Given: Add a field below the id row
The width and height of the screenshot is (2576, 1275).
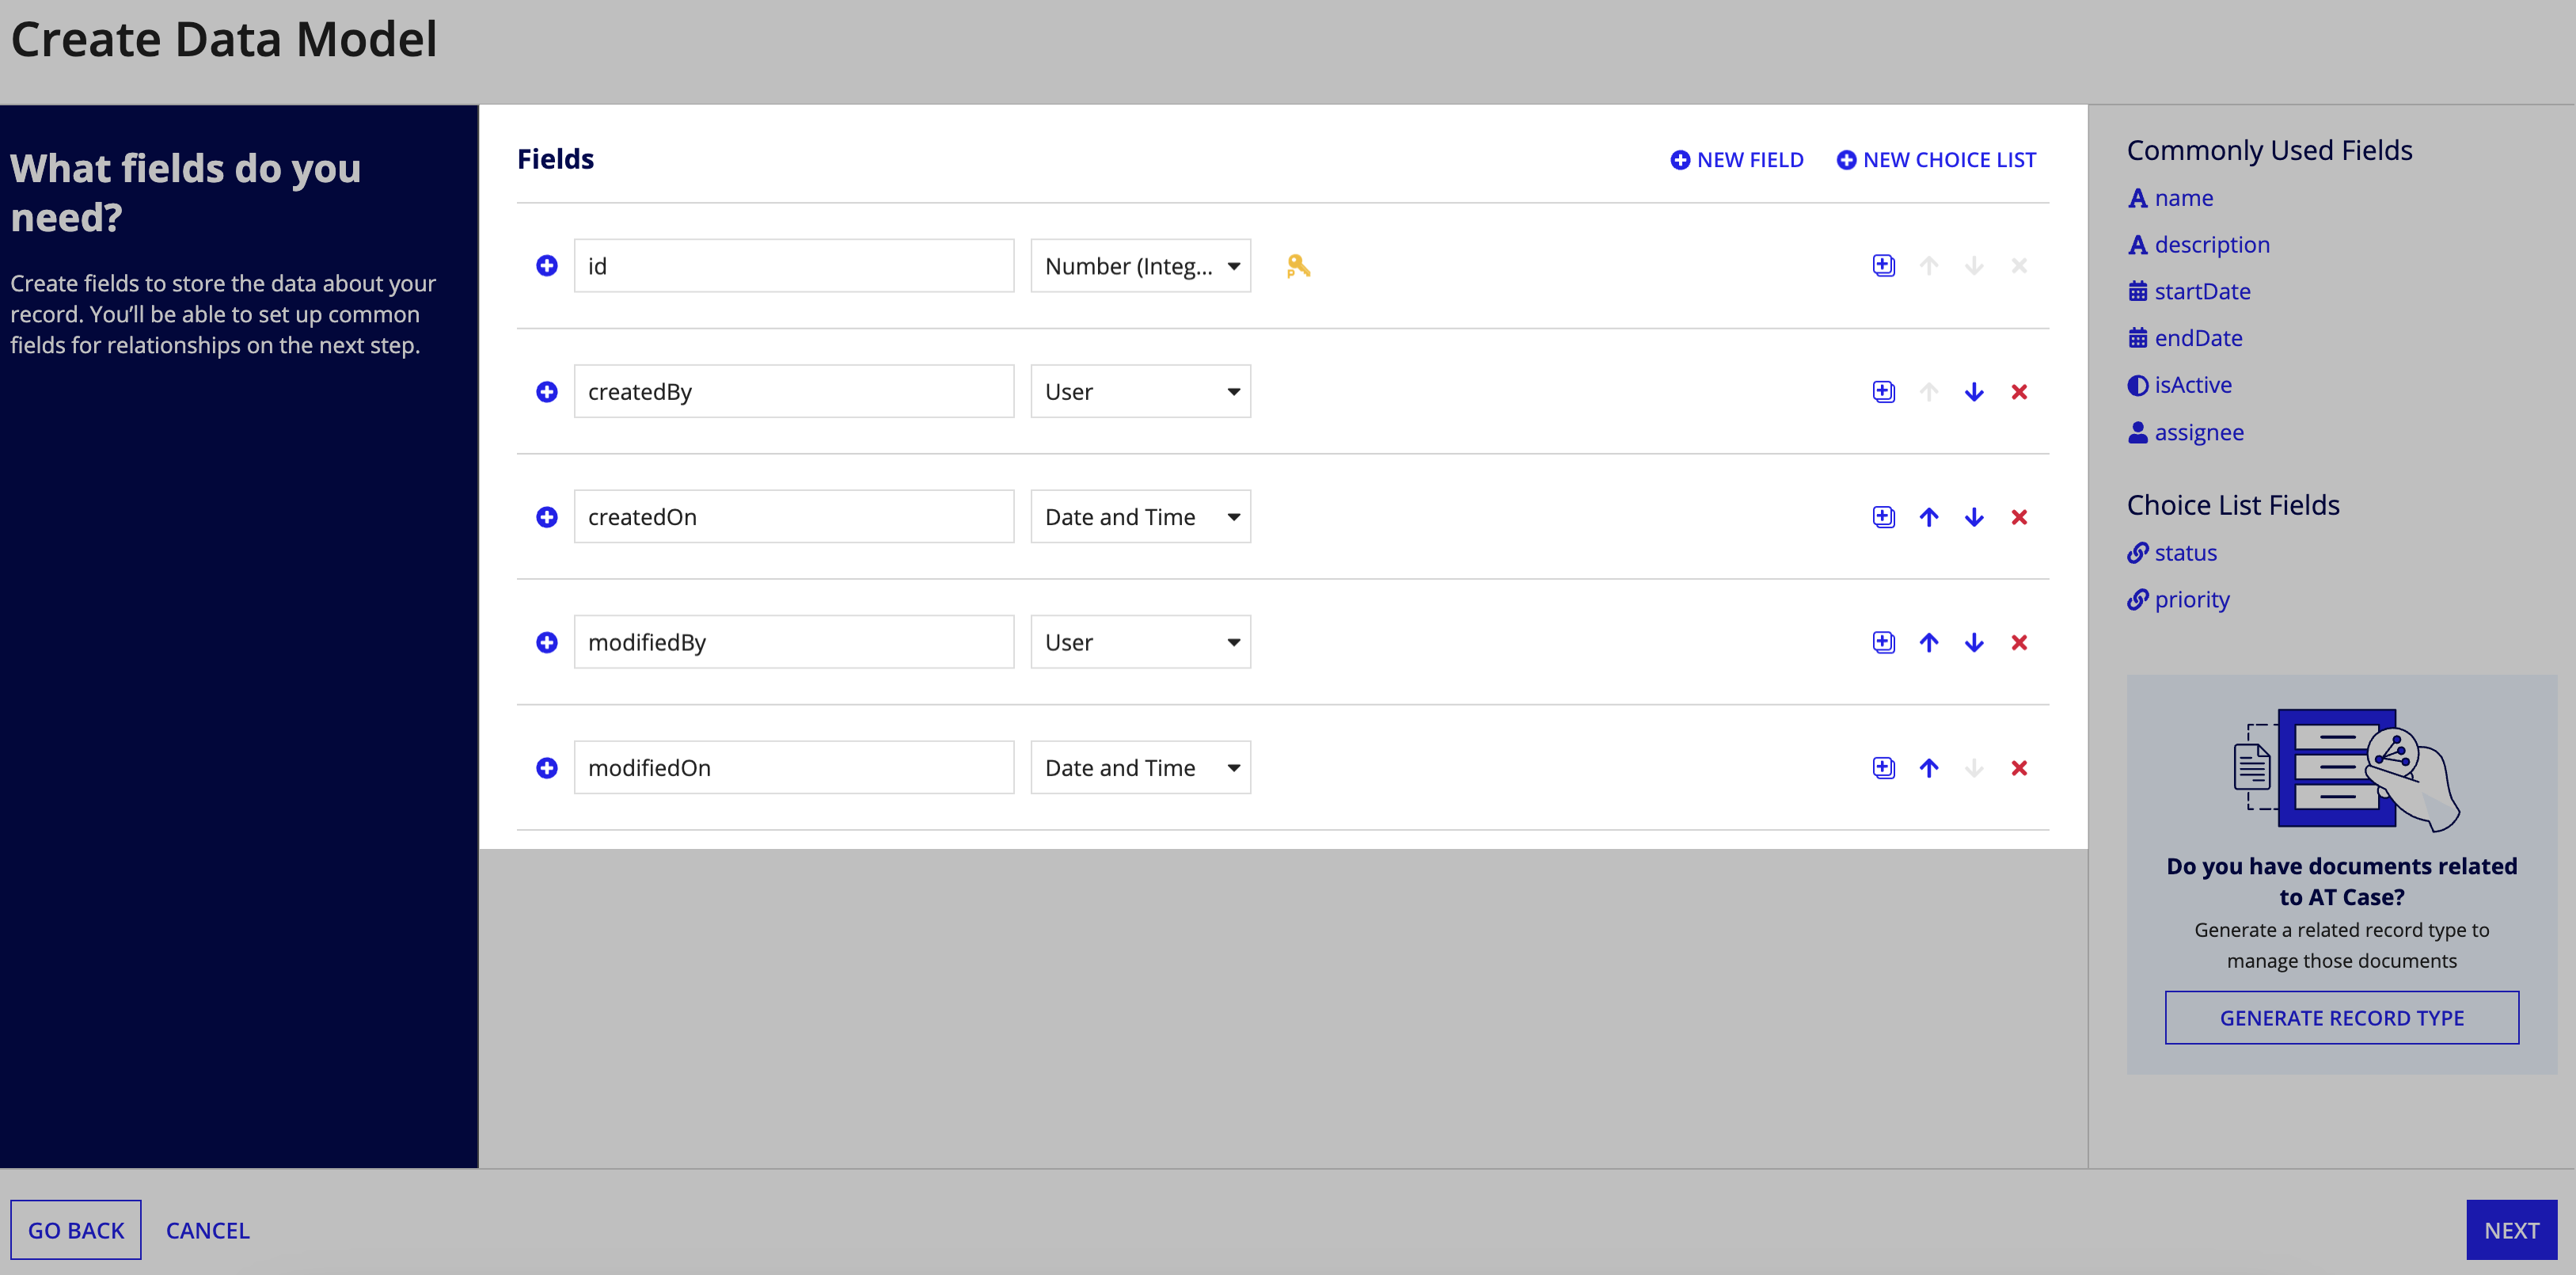Looking at the screenshot, I should pyautogui.click(x=1883, y=266).
